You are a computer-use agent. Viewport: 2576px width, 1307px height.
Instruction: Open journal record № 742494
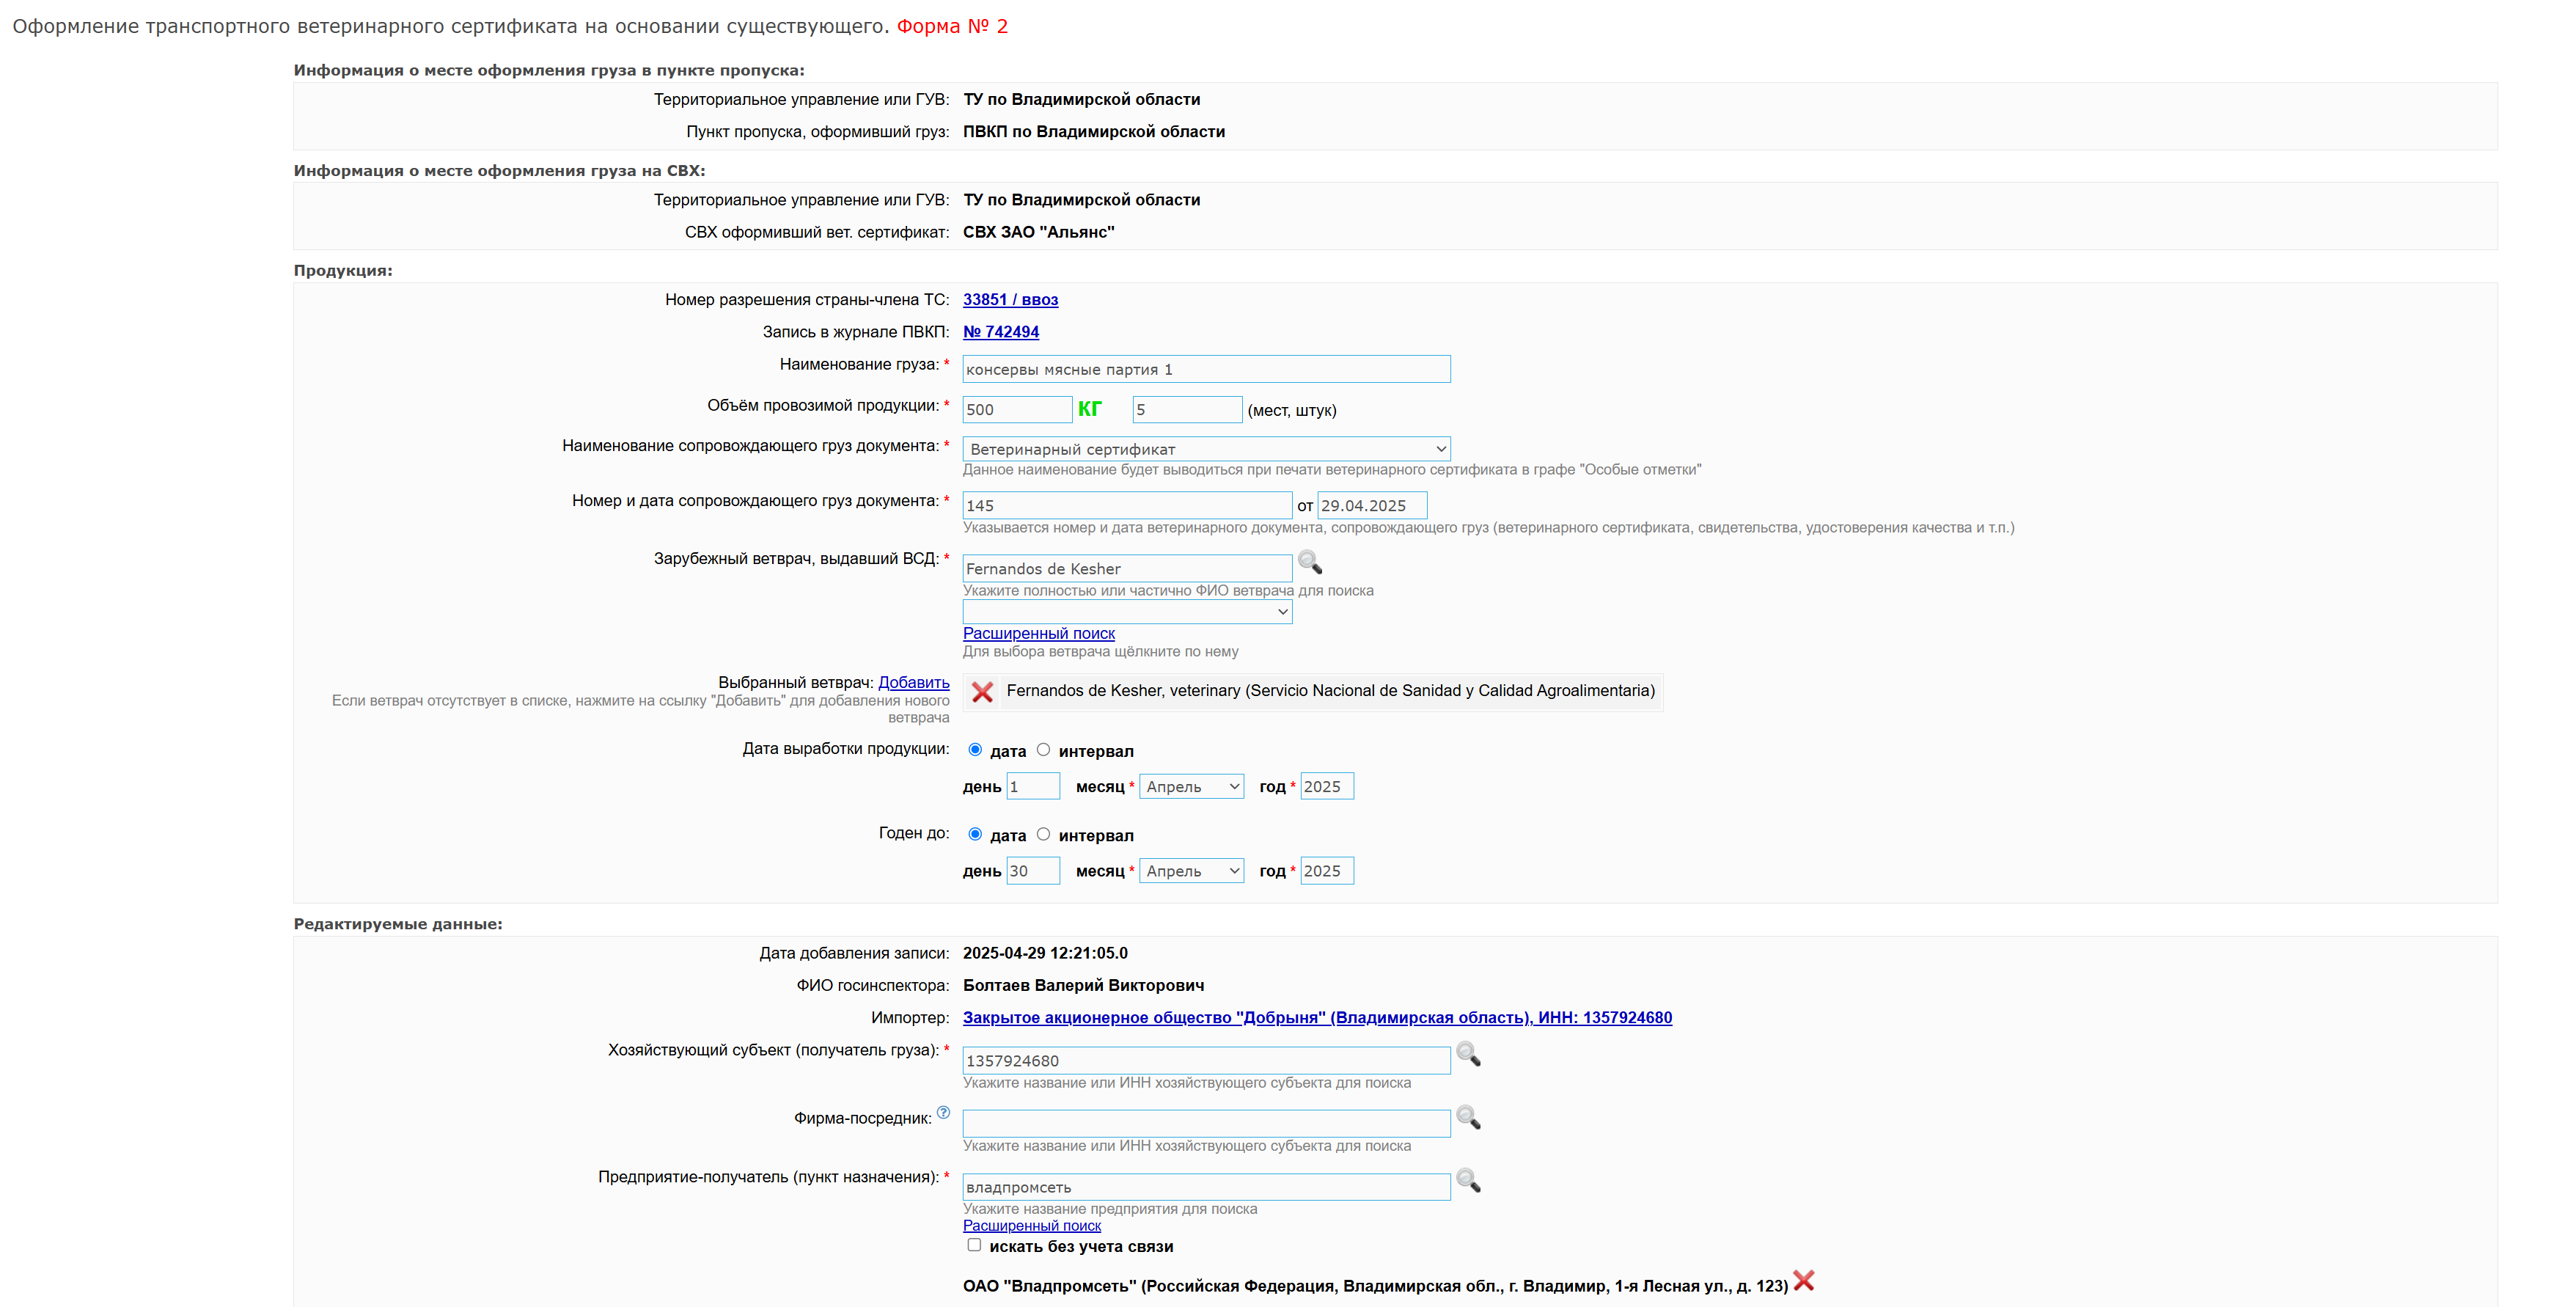pos(1000,331)
